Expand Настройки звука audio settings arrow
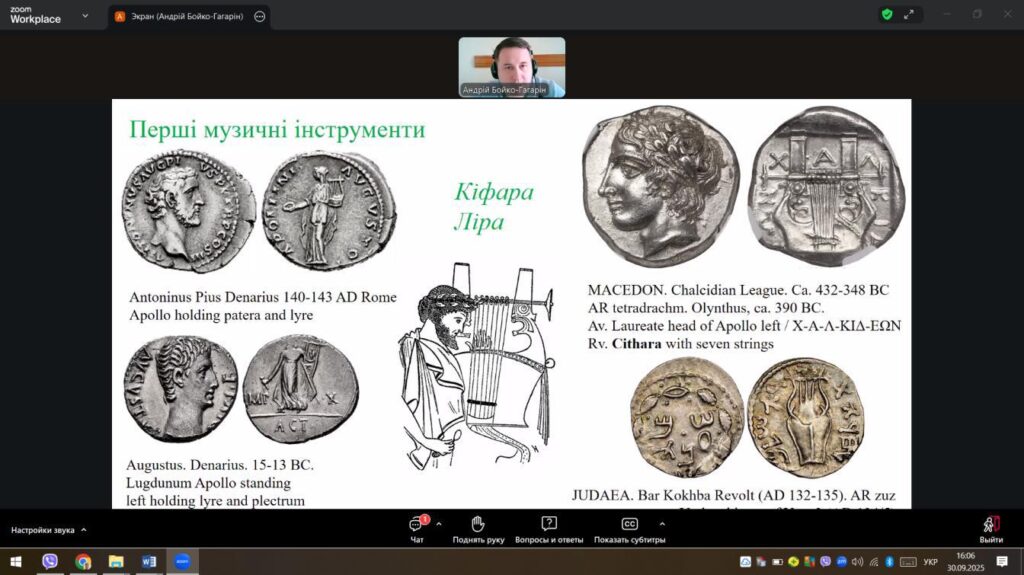 coord(84,530)
